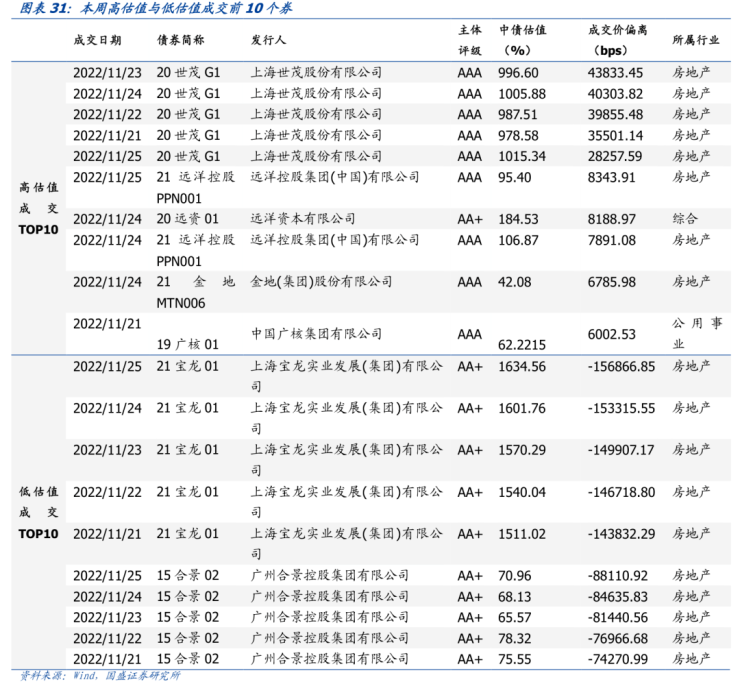The image size is (740, 684).
Task: Click the 19广核01 bond name cell
Action: (x=188, y=344)
